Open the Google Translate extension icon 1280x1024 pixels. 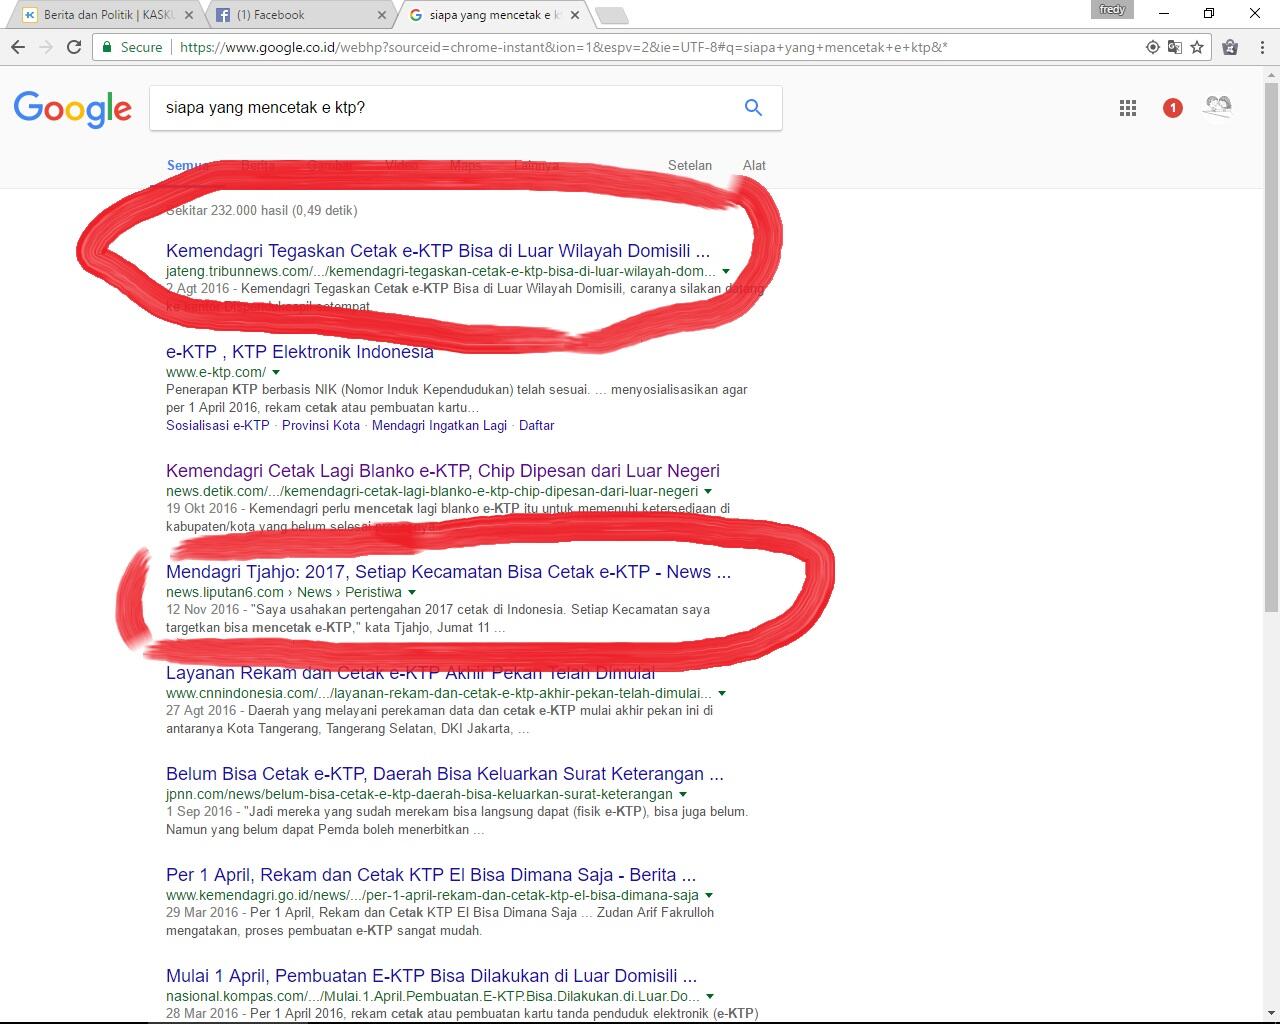1175,47
